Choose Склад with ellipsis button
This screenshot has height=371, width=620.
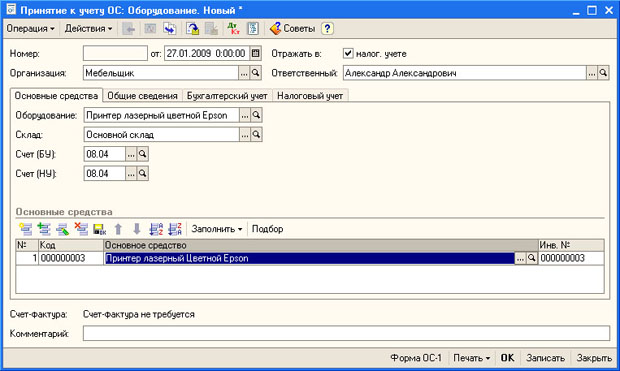pyautogui.click(x=245, y=134)
